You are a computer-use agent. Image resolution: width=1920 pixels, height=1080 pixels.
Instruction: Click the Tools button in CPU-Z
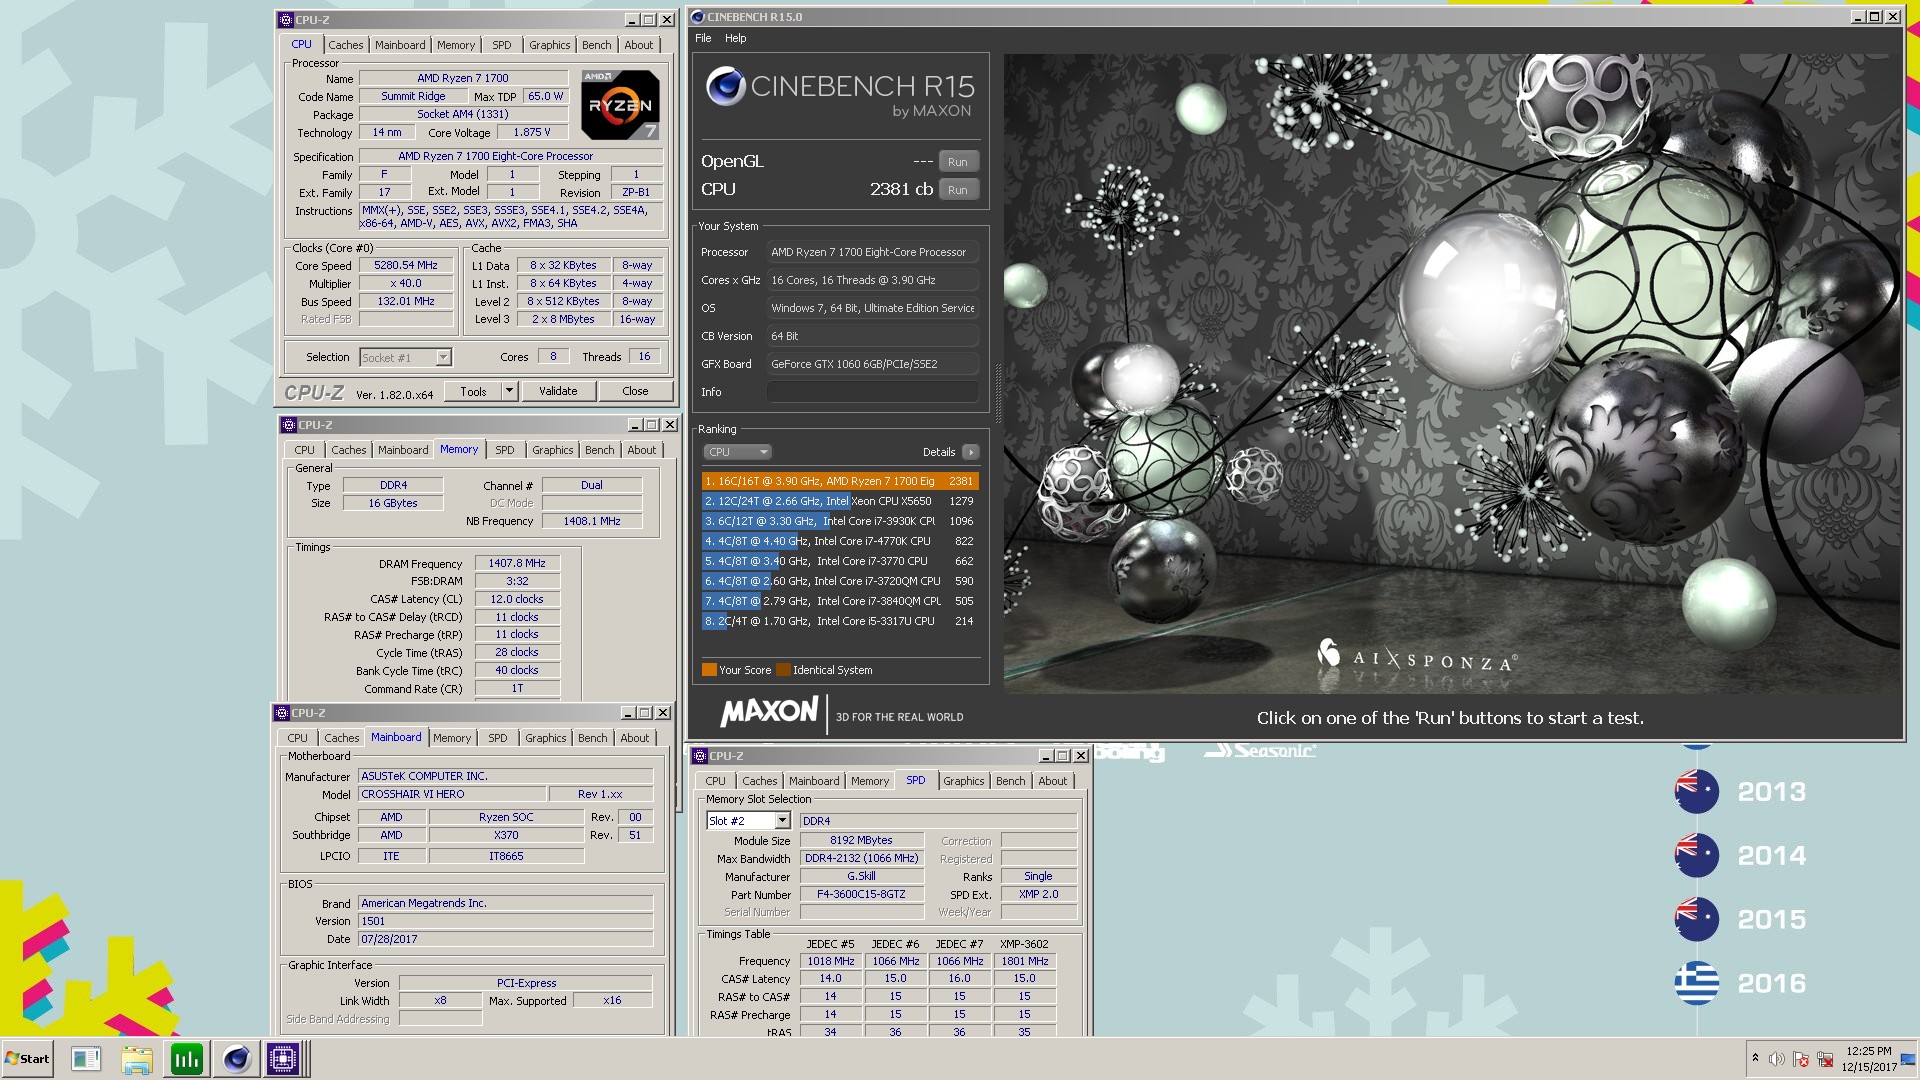(473, 391)
